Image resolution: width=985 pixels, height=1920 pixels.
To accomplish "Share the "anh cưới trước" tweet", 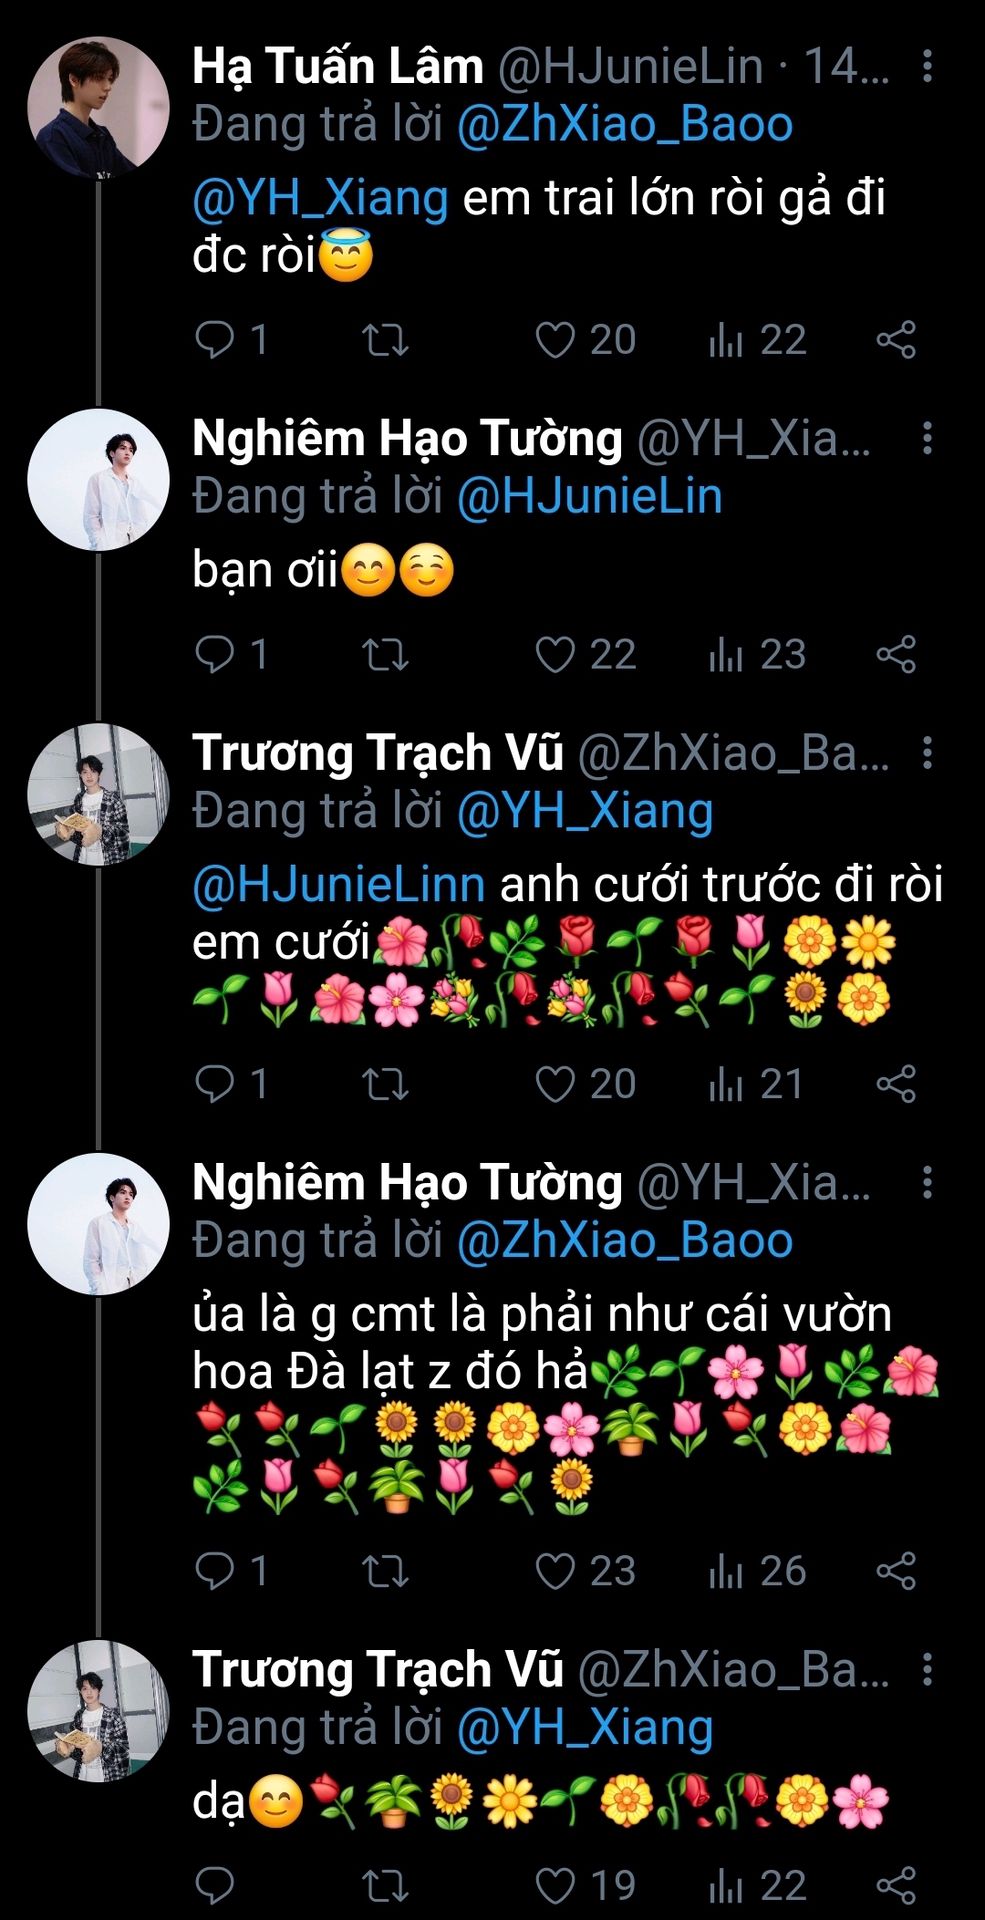I will pyautogui.click(x=896, y=1084).
